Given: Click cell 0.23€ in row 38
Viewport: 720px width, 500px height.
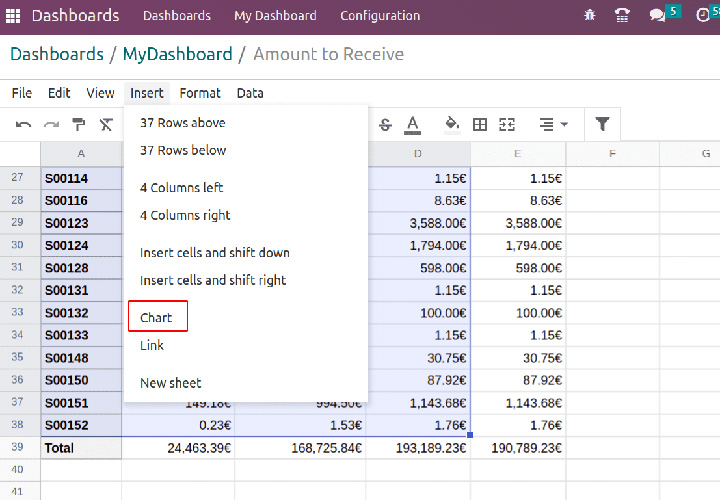Looking at the screenshot, I should click(178, 425).
